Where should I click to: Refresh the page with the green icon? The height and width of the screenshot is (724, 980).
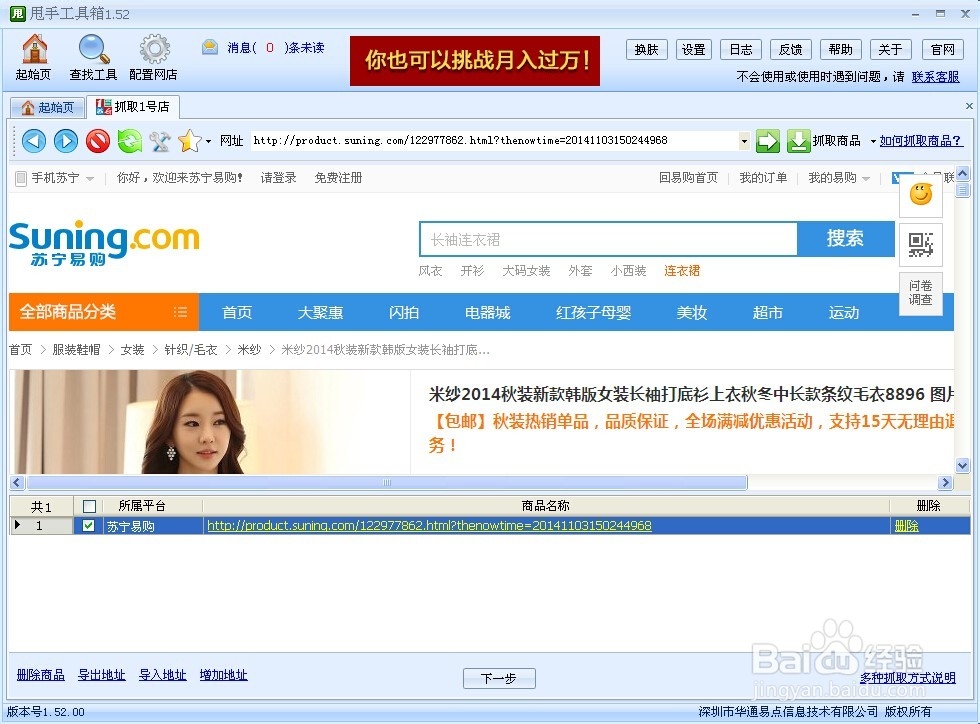(x=129, y=141)
